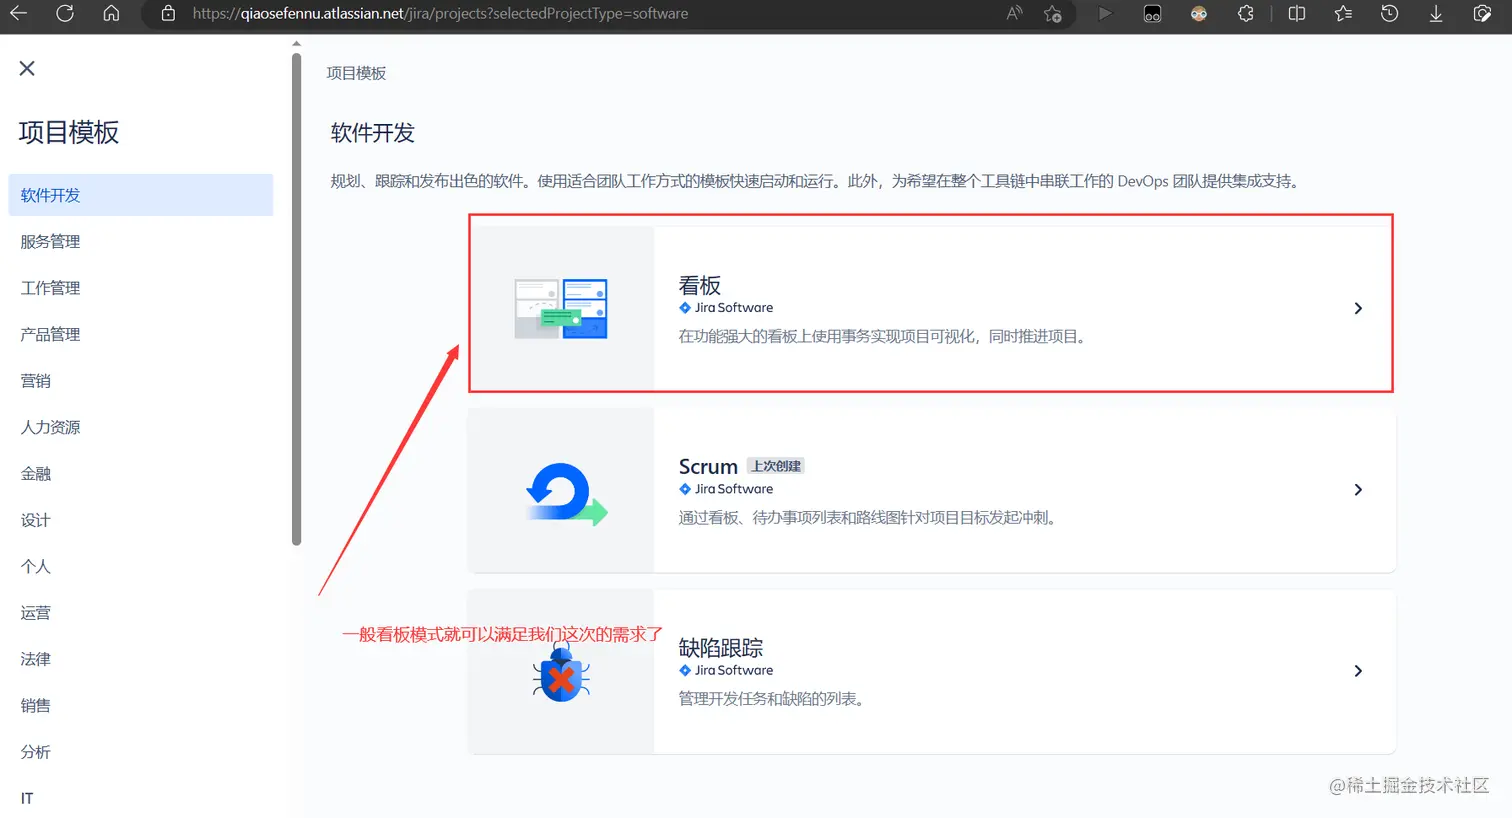The height and width of the screenshot is (818, 1512).
Task: Open the avatar extension icon
Action: 1199,13
